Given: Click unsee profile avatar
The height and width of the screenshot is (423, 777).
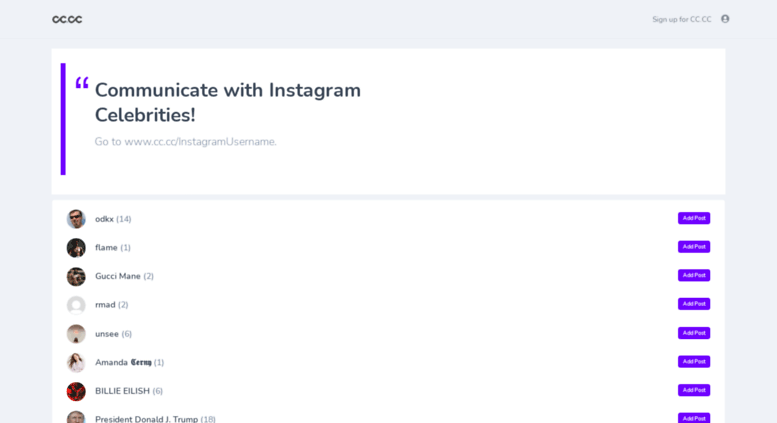Looking at the screenshot, I should [76, 334].
